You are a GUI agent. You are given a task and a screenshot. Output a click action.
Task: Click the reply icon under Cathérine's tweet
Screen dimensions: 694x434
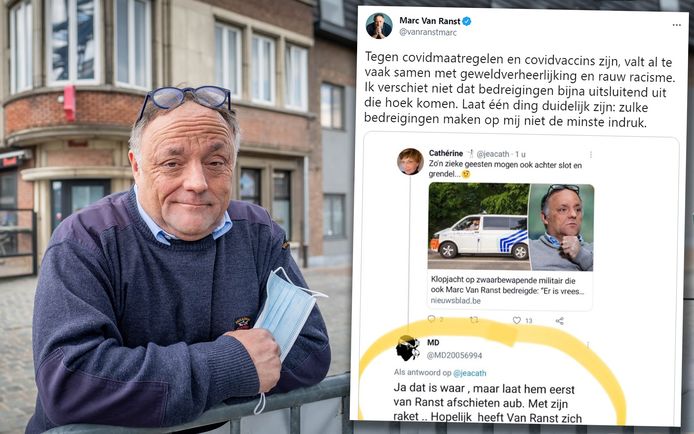point(432,319)
